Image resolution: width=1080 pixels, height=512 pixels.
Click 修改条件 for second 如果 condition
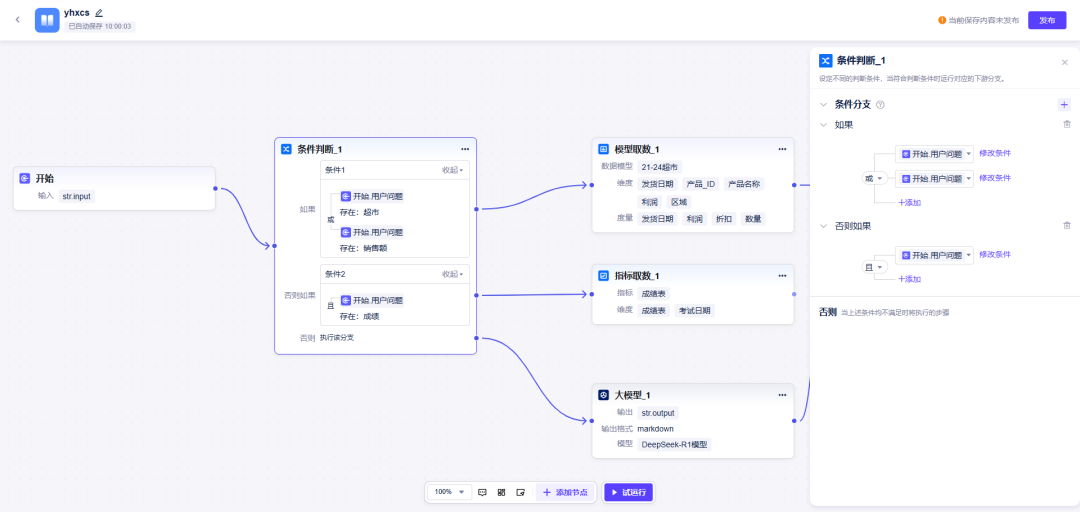[x=995, y=178]
